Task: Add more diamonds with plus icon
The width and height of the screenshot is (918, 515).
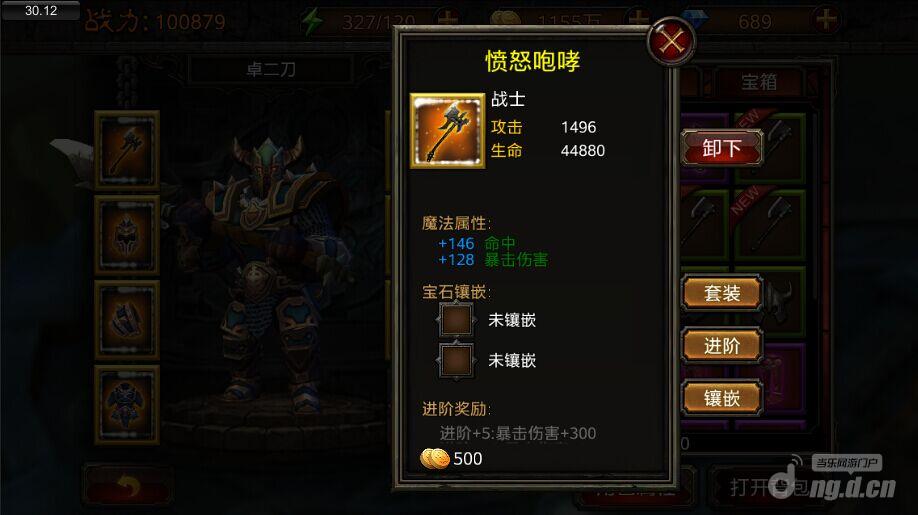Action: click(826, 21)
